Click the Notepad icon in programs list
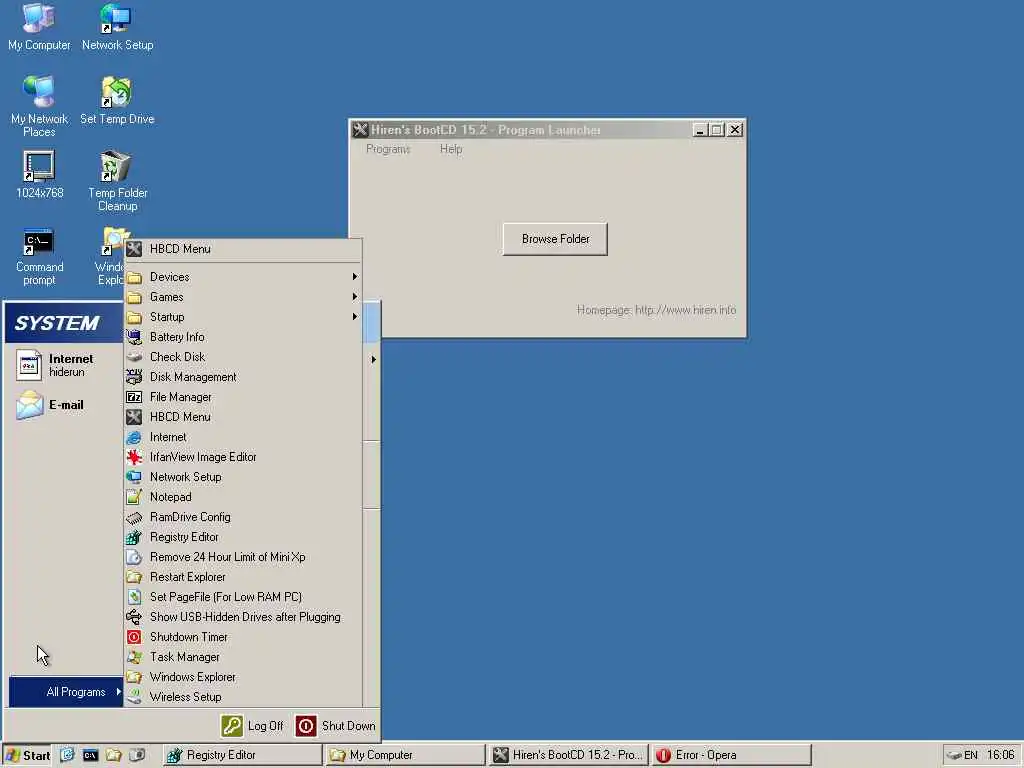Viewport: 1024px width, 768px height. click(x=134, y=497)
